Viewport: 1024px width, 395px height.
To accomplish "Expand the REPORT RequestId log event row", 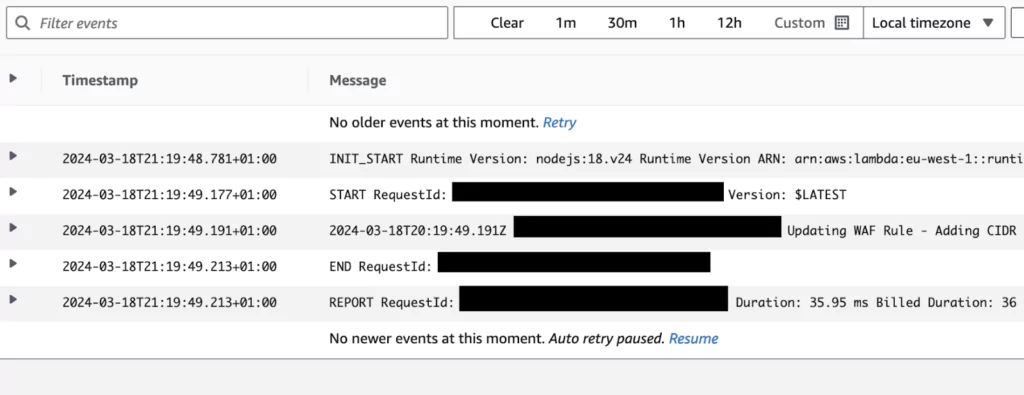I will click(13, 299).
